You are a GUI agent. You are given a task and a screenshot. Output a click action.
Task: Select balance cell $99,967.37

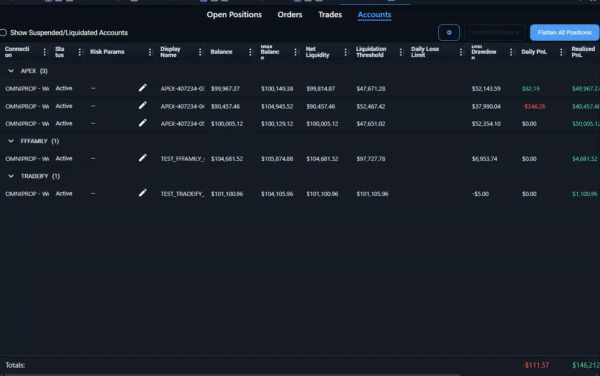pos(225,88)
